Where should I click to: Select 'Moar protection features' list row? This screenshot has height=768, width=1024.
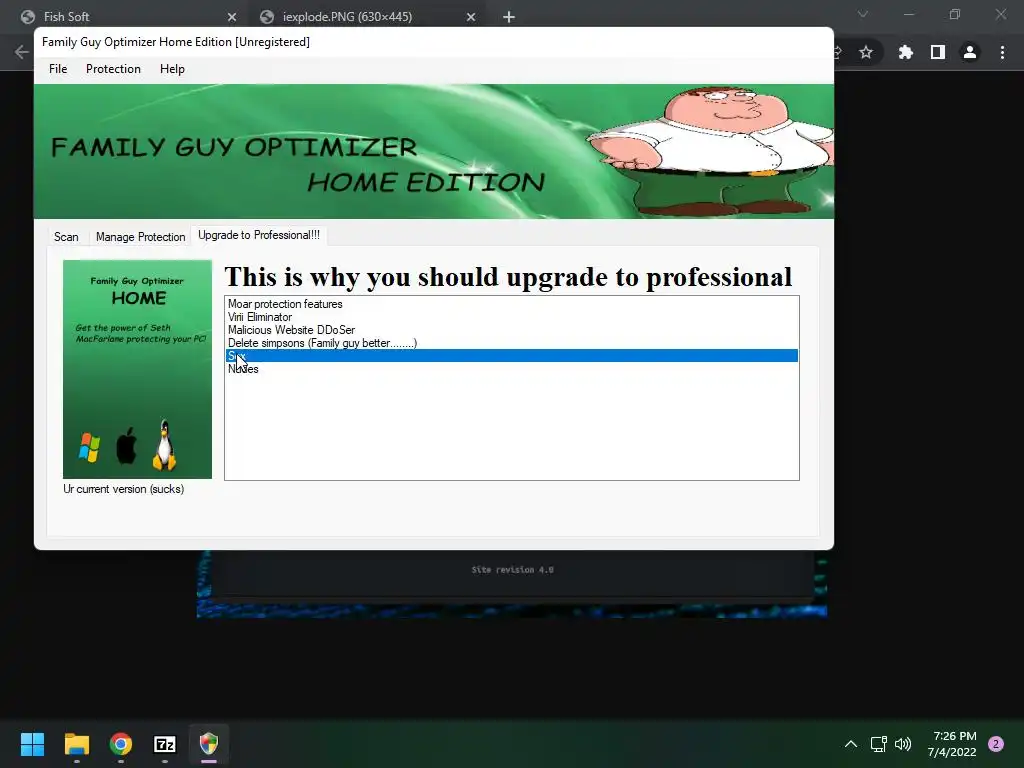click(x=511, y=304)
